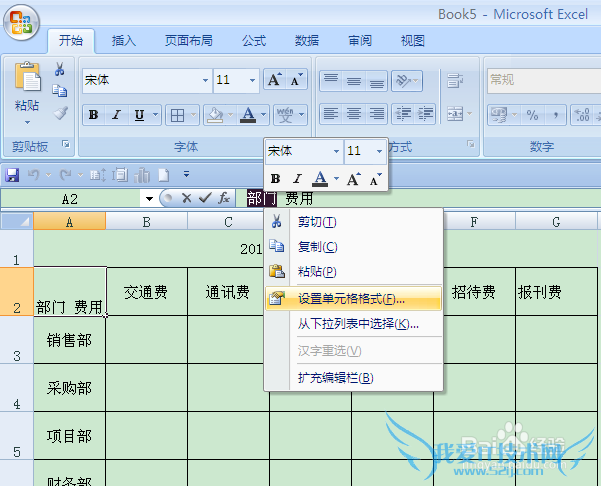Image resolution: width=601 pixels, height=486 pixels.
Task: Toggle Italic in the ribbon font group
Action: 117,115
